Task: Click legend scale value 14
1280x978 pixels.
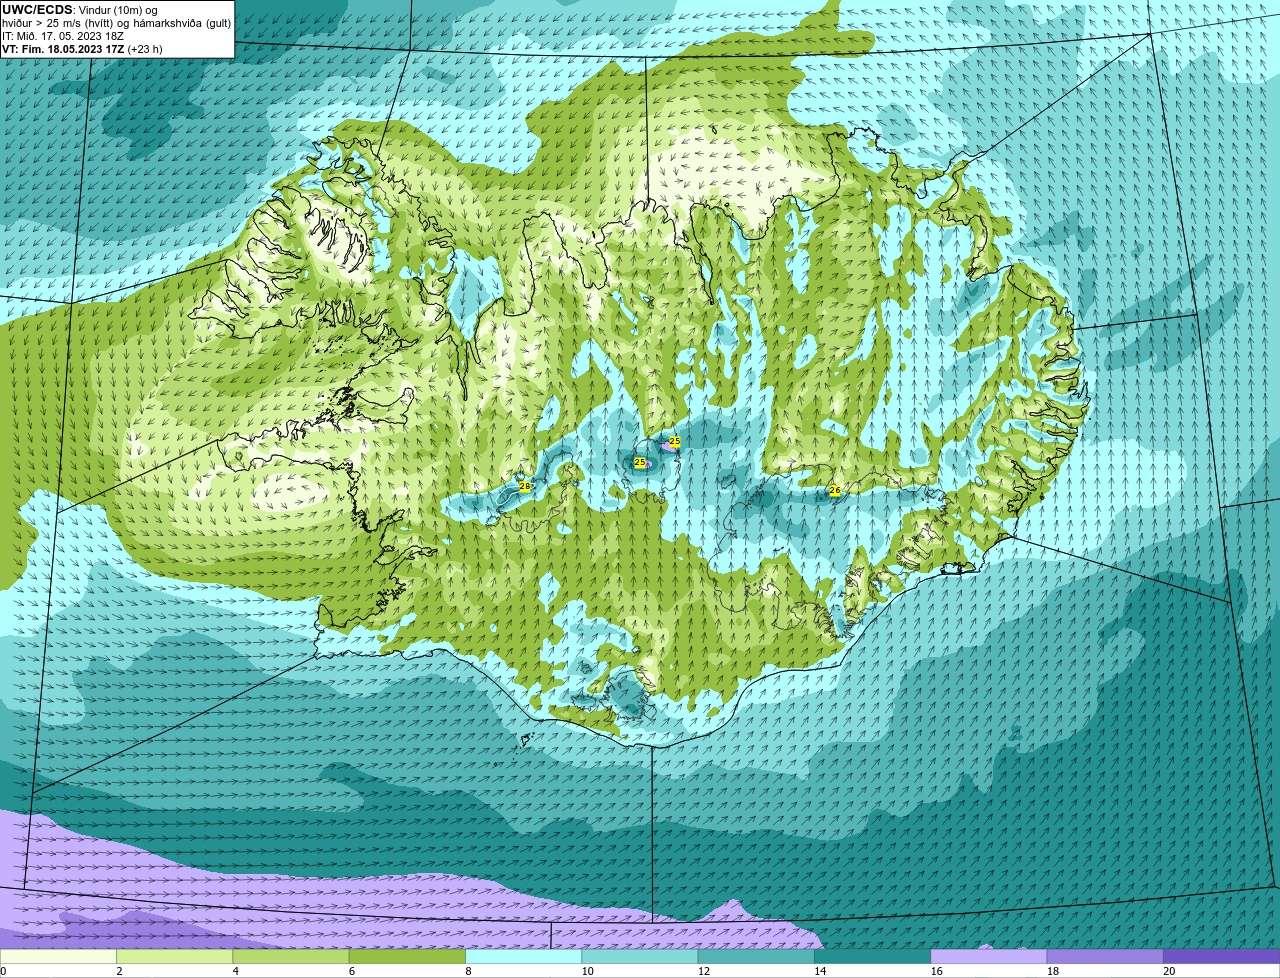Action: click(x=819, y=971)
